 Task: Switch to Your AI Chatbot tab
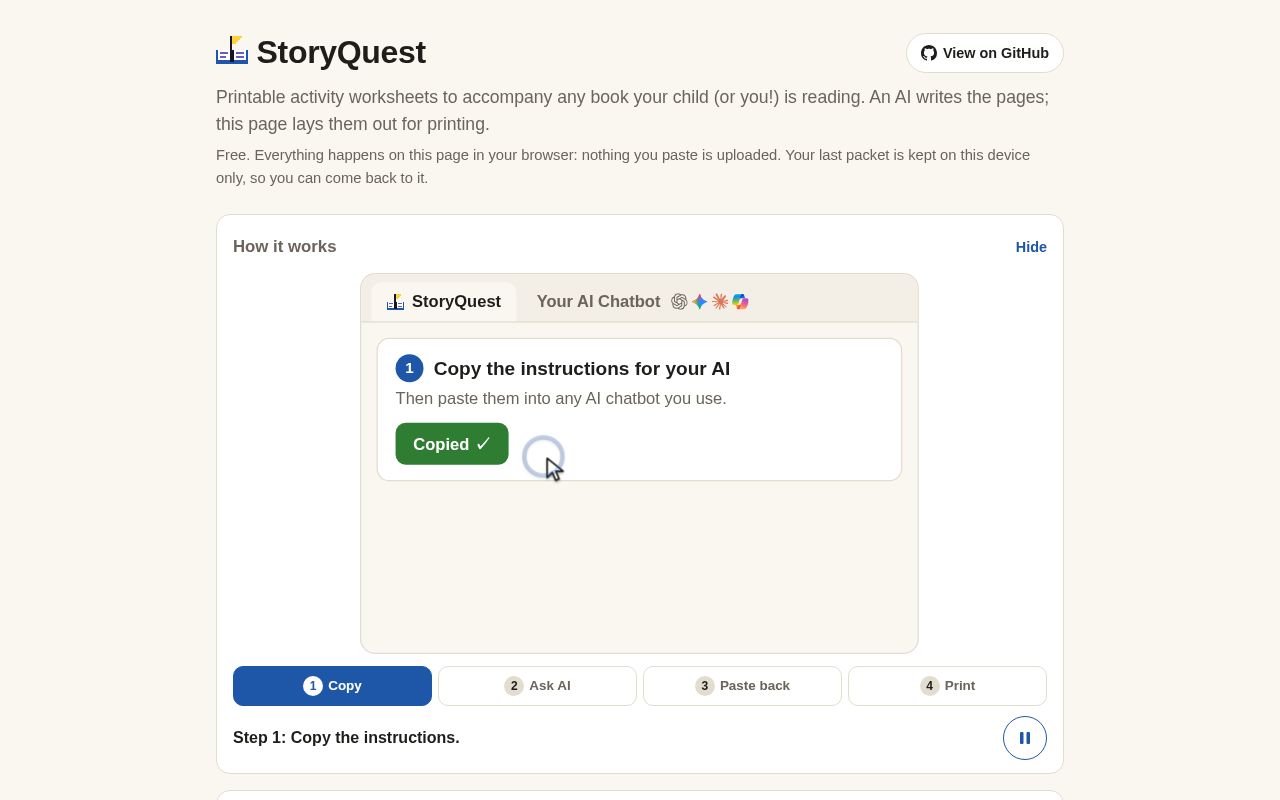643,302
